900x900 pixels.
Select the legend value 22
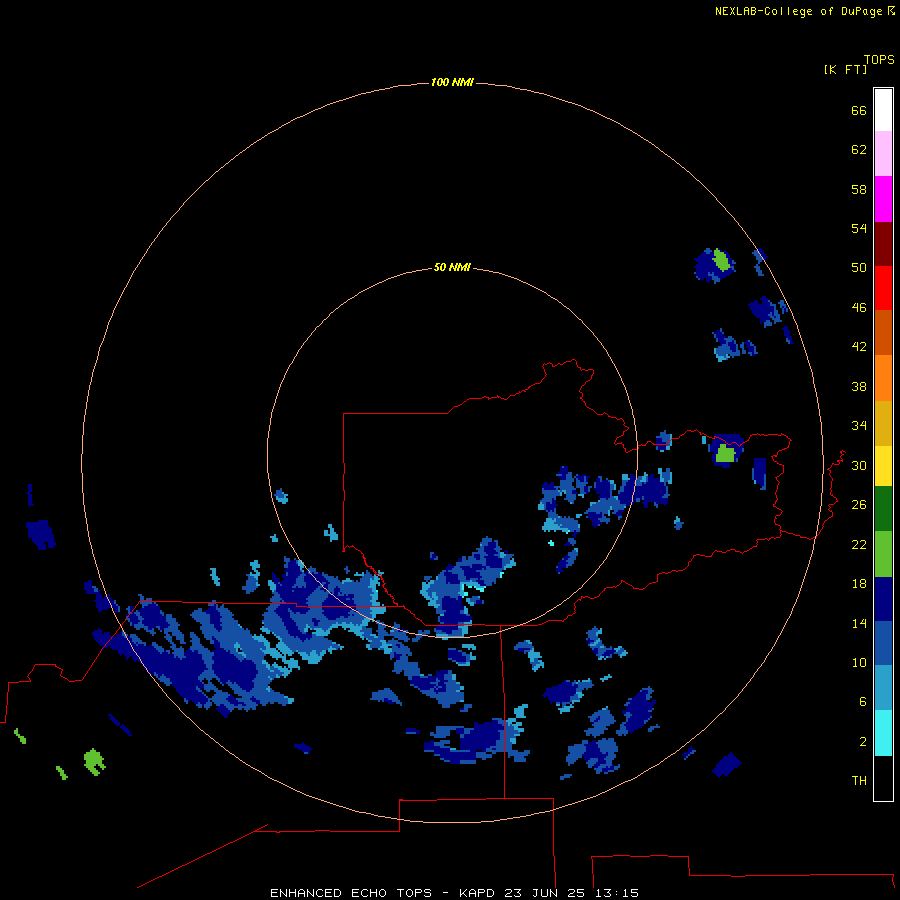tap(859, 544)
